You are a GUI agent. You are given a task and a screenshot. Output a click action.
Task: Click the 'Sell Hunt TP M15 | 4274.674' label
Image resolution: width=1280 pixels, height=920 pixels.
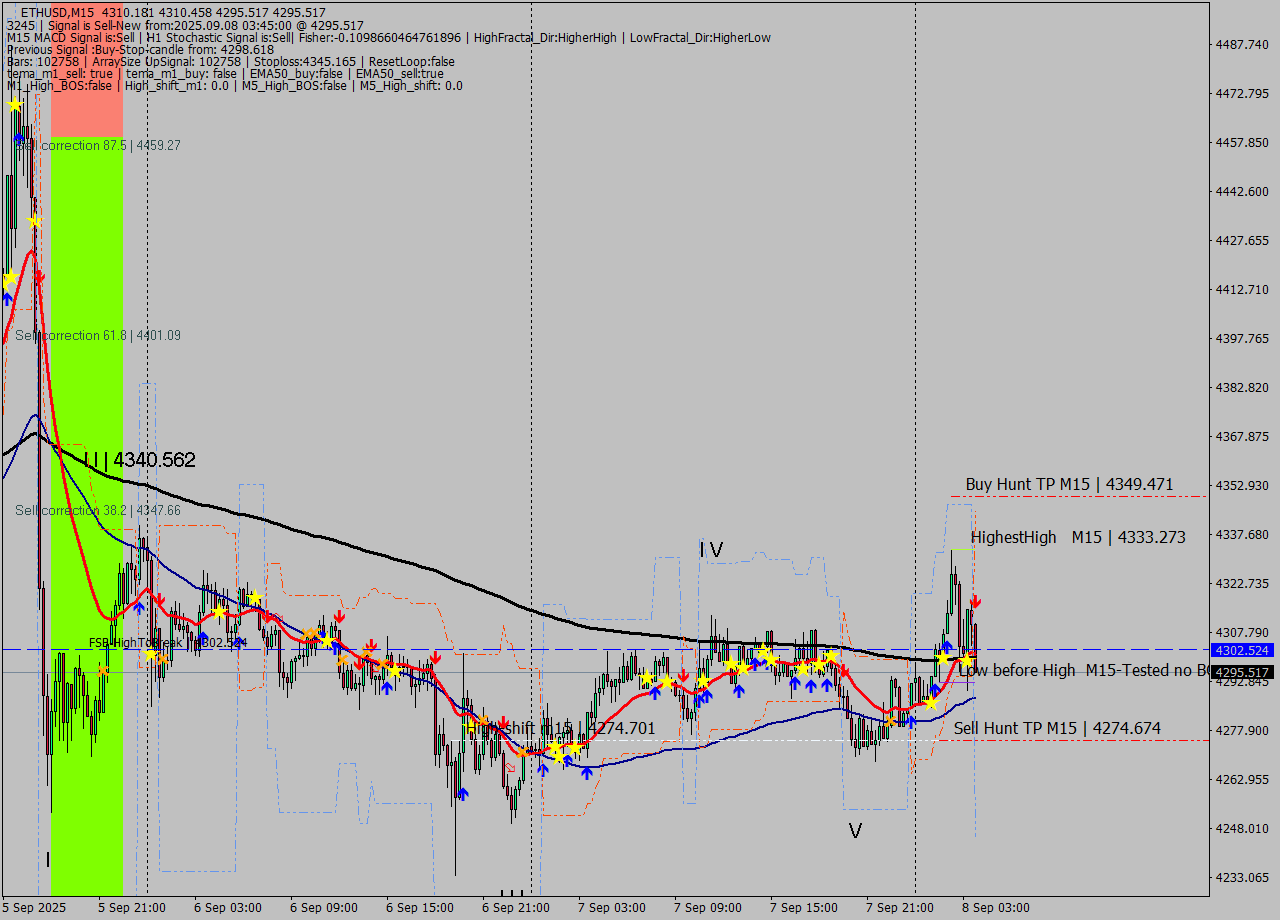point(1057,728)
